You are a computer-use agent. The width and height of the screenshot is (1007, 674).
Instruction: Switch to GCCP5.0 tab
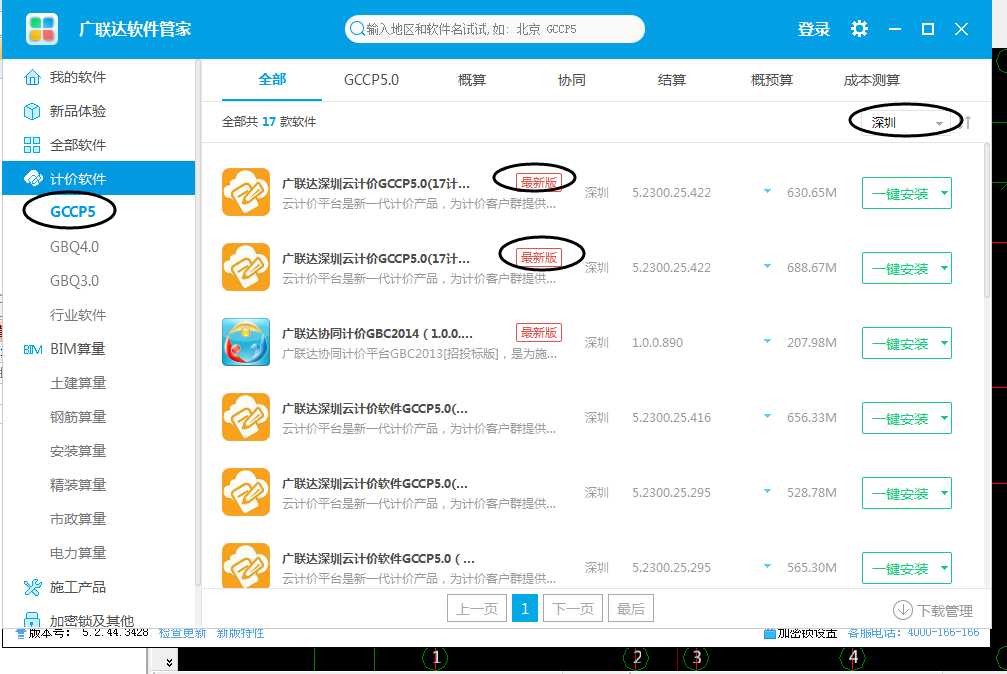pos(371,80)
